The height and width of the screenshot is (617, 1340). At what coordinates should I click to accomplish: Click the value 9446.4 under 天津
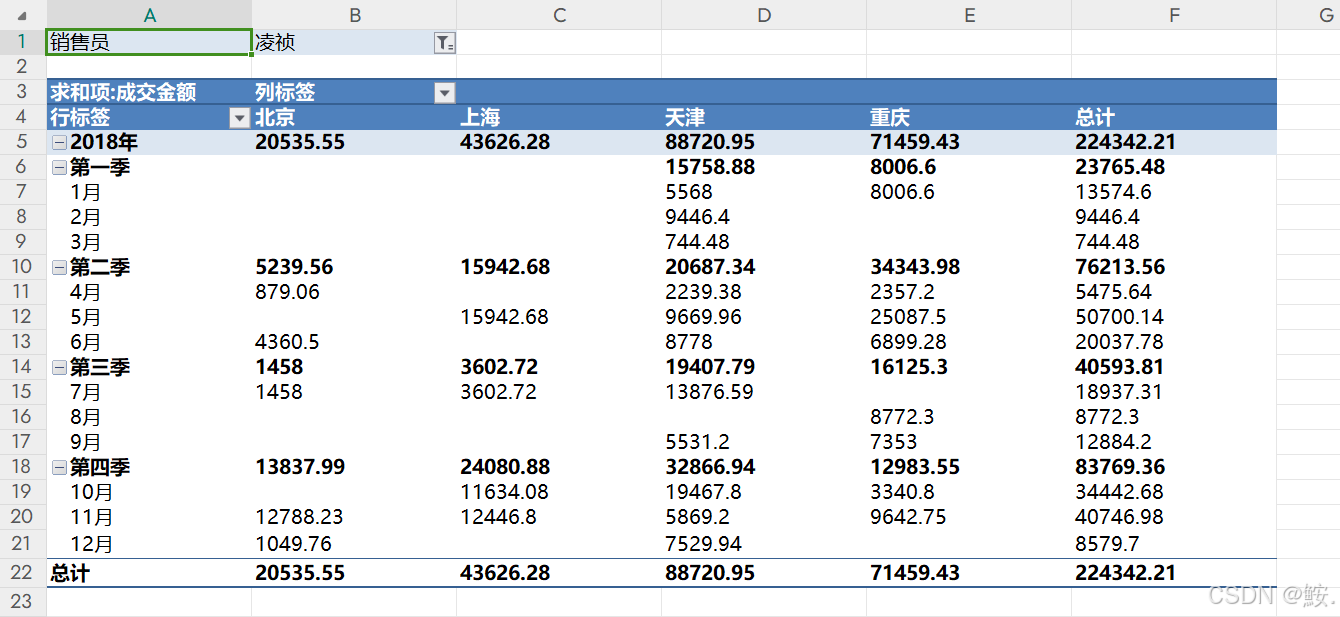pyautogui.click(x=697, y=218)
